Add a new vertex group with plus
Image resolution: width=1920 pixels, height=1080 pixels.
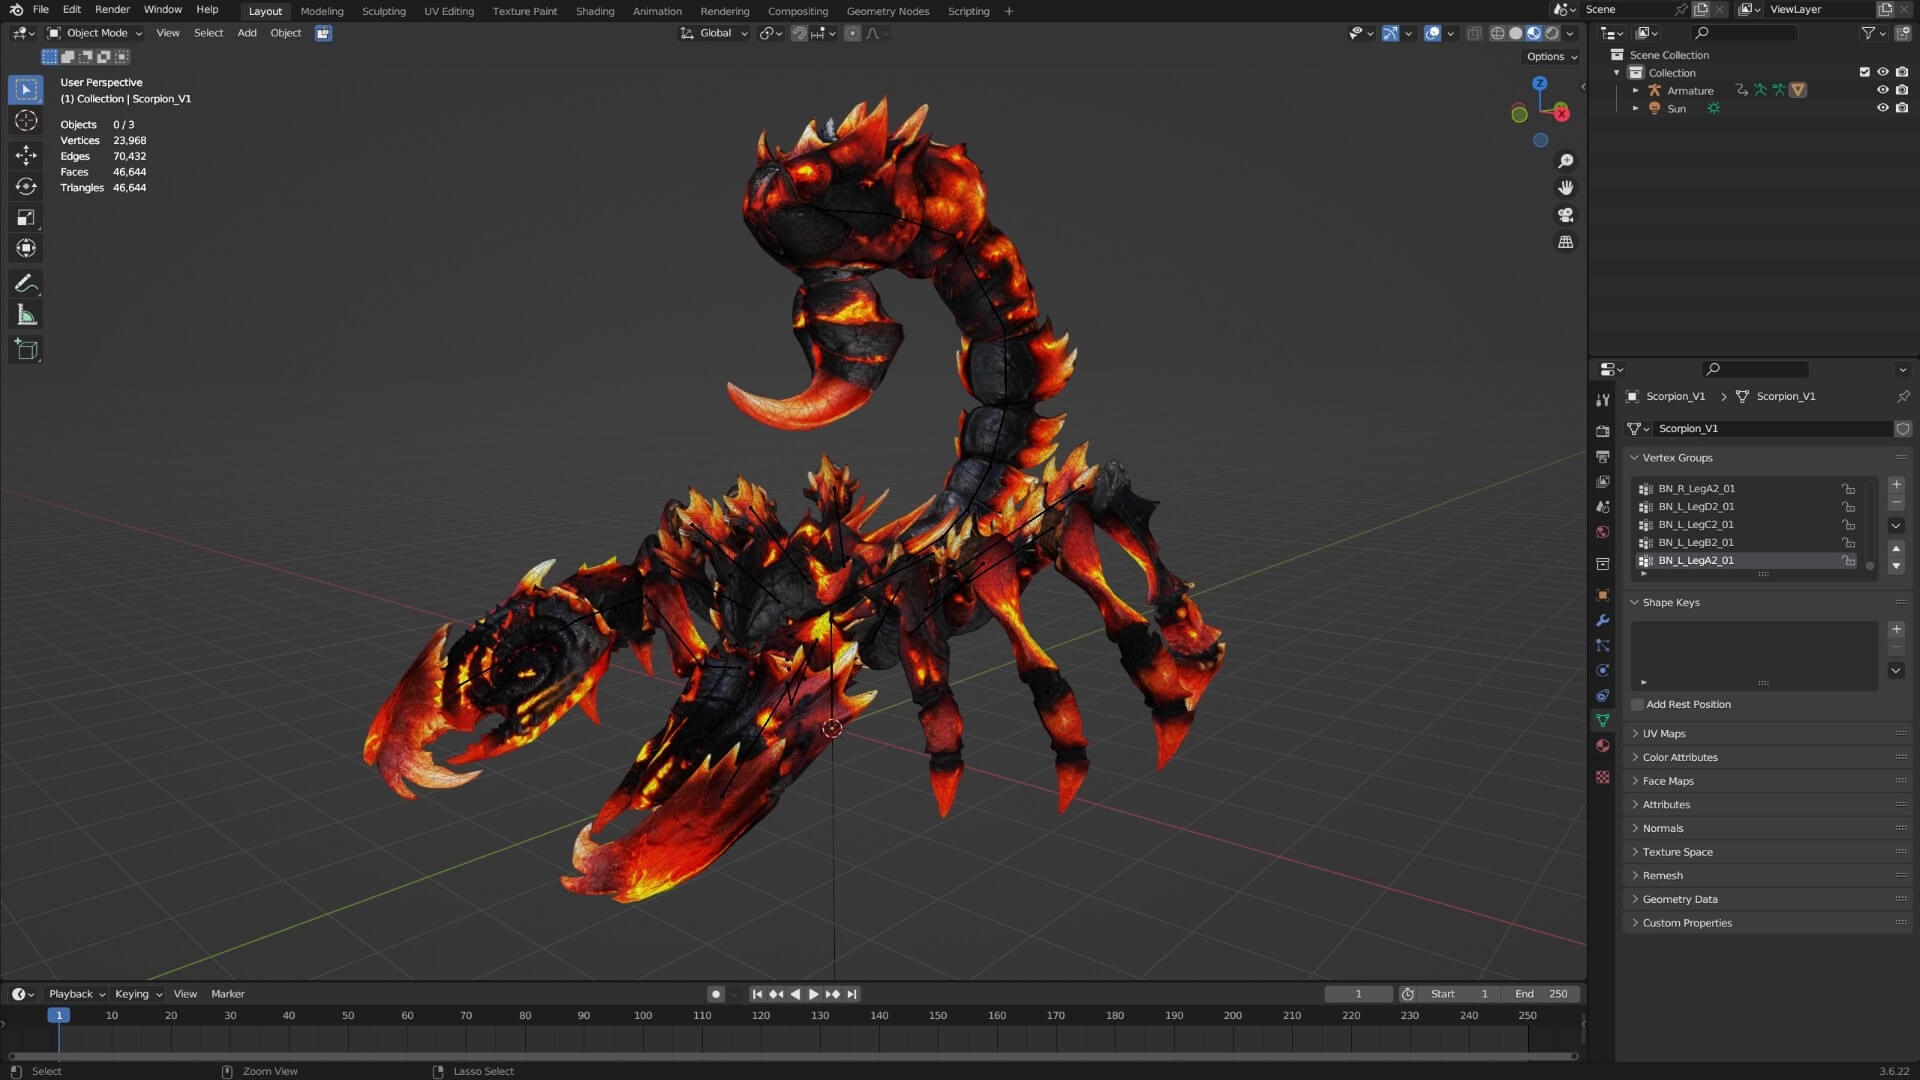click(1896, 485)
